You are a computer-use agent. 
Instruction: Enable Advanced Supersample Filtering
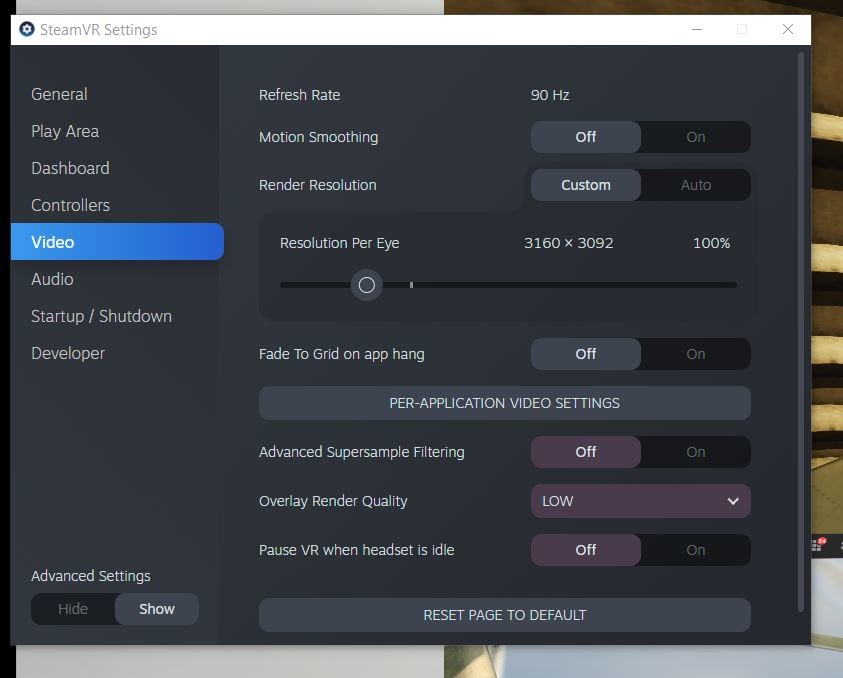[696, 452]
